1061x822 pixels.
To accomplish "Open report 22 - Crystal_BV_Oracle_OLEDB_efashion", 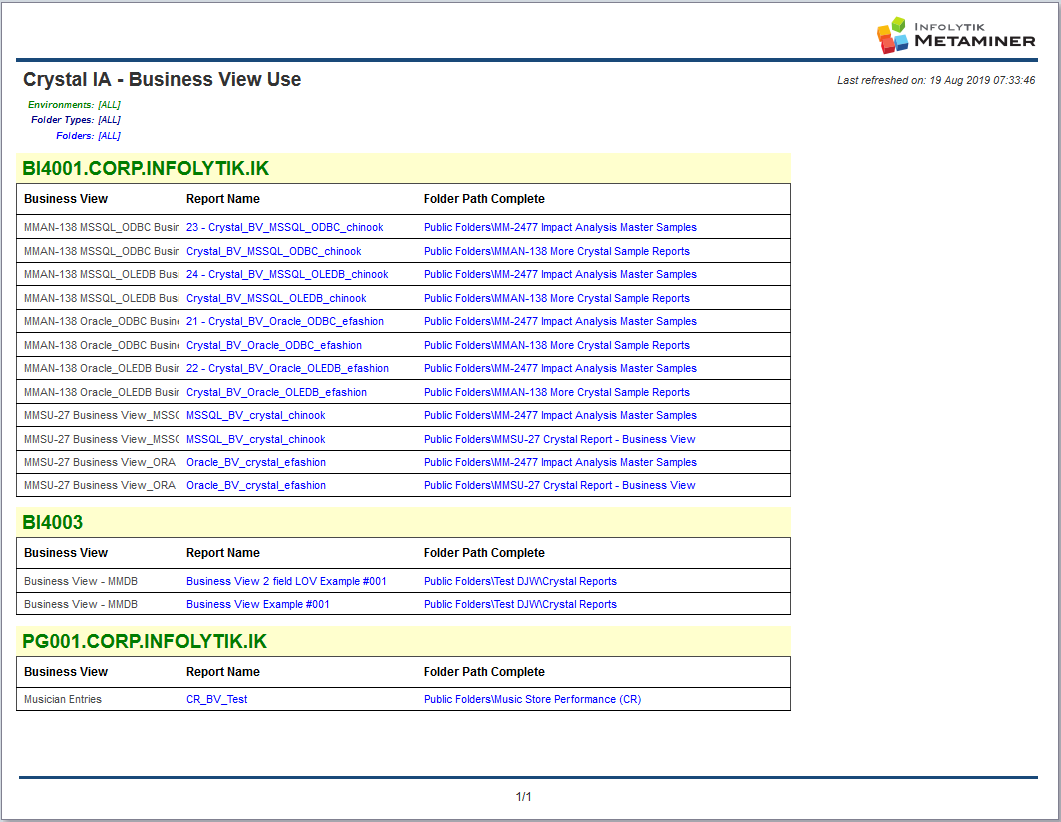I will tap(287, 368).
